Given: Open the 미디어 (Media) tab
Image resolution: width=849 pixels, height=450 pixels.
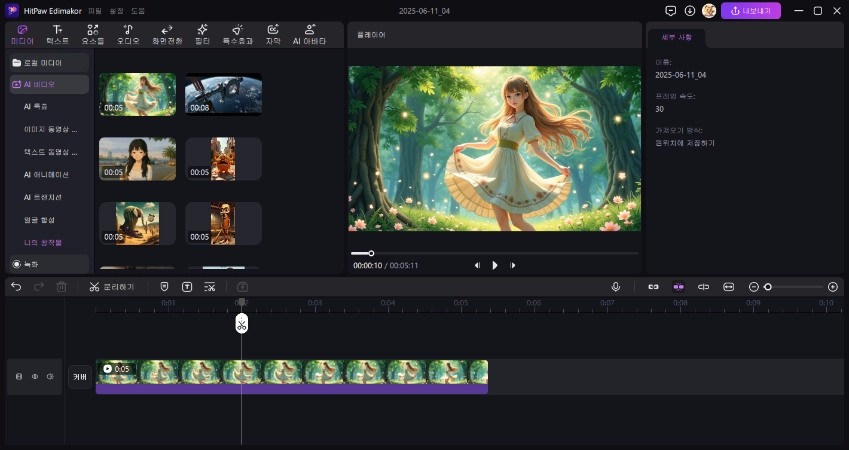Looking at the screenshot, I should click(x=22, y=35).
